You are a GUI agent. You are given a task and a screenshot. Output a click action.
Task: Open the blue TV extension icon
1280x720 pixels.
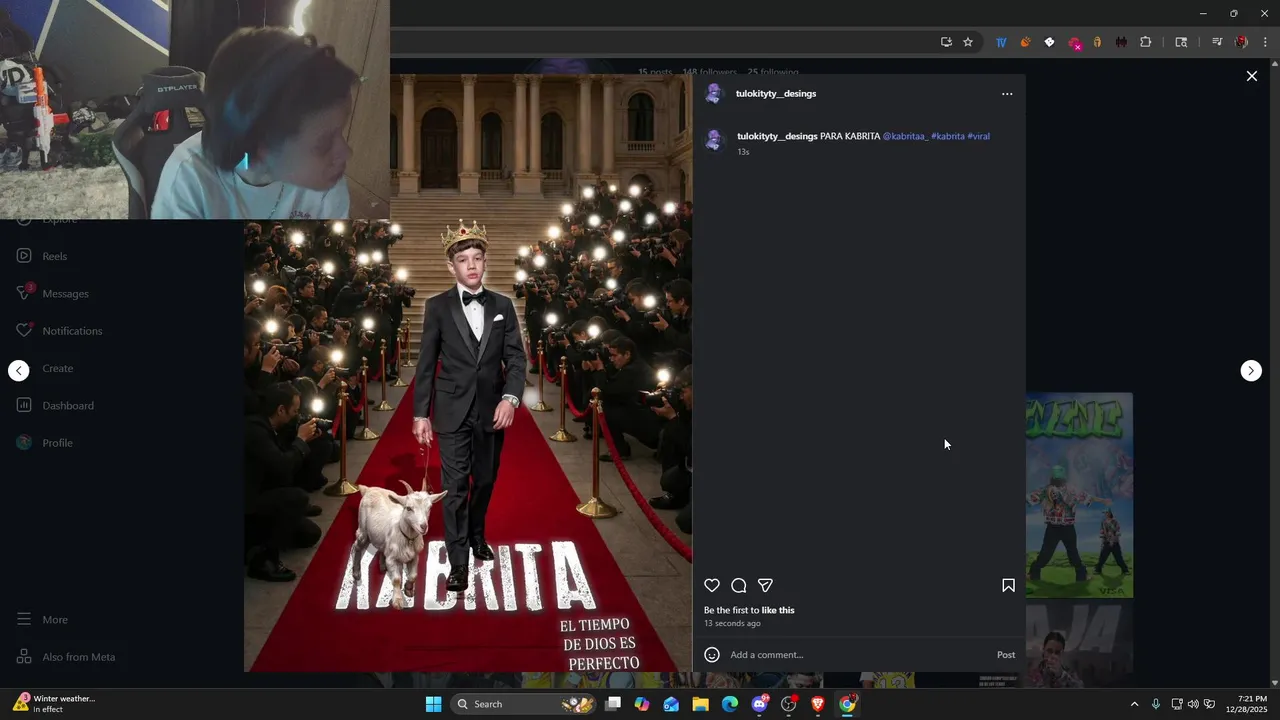[1001, 42]
